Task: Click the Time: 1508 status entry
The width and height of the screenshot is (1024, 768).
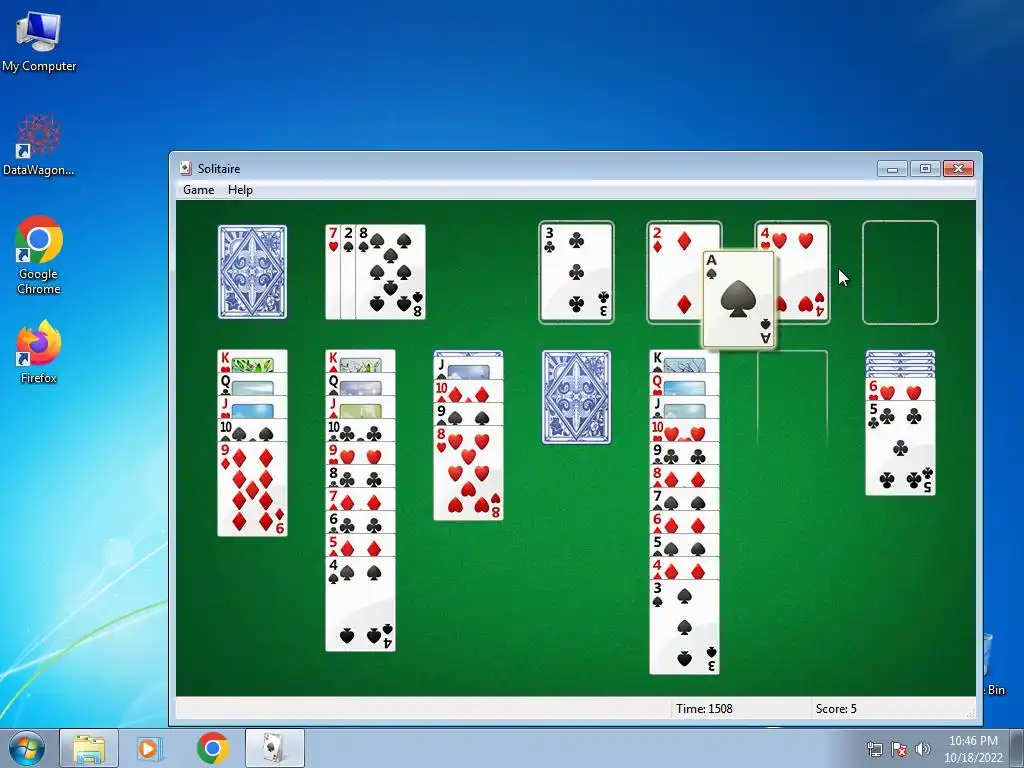Action: click(x=704, y=709)
